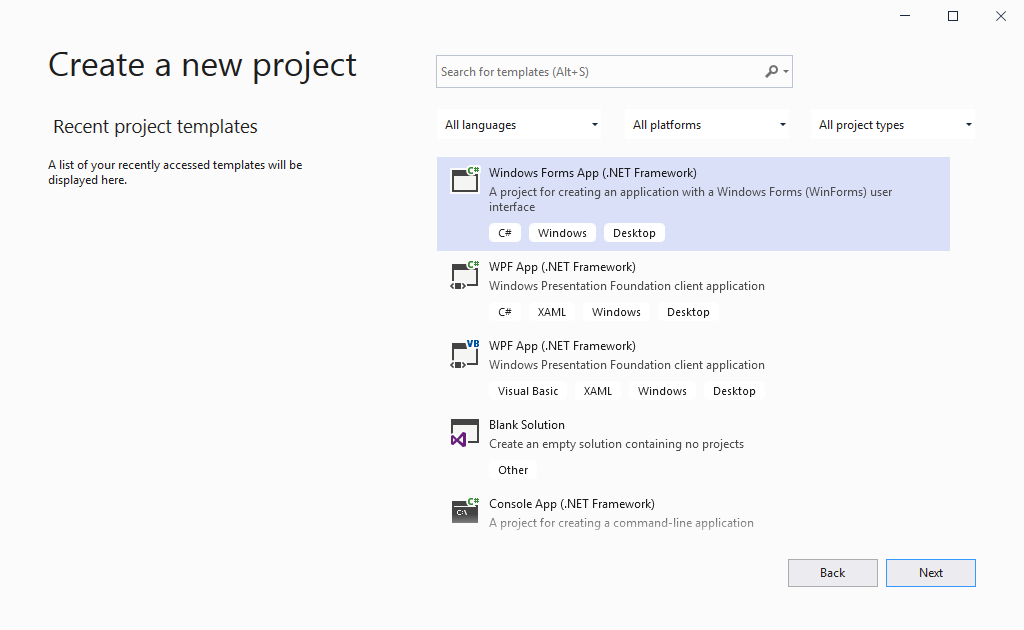Select the Windows Forms App C# template icon
Image resolution: width=1024 pixels, height=630 pixels.
click(465, 180)
